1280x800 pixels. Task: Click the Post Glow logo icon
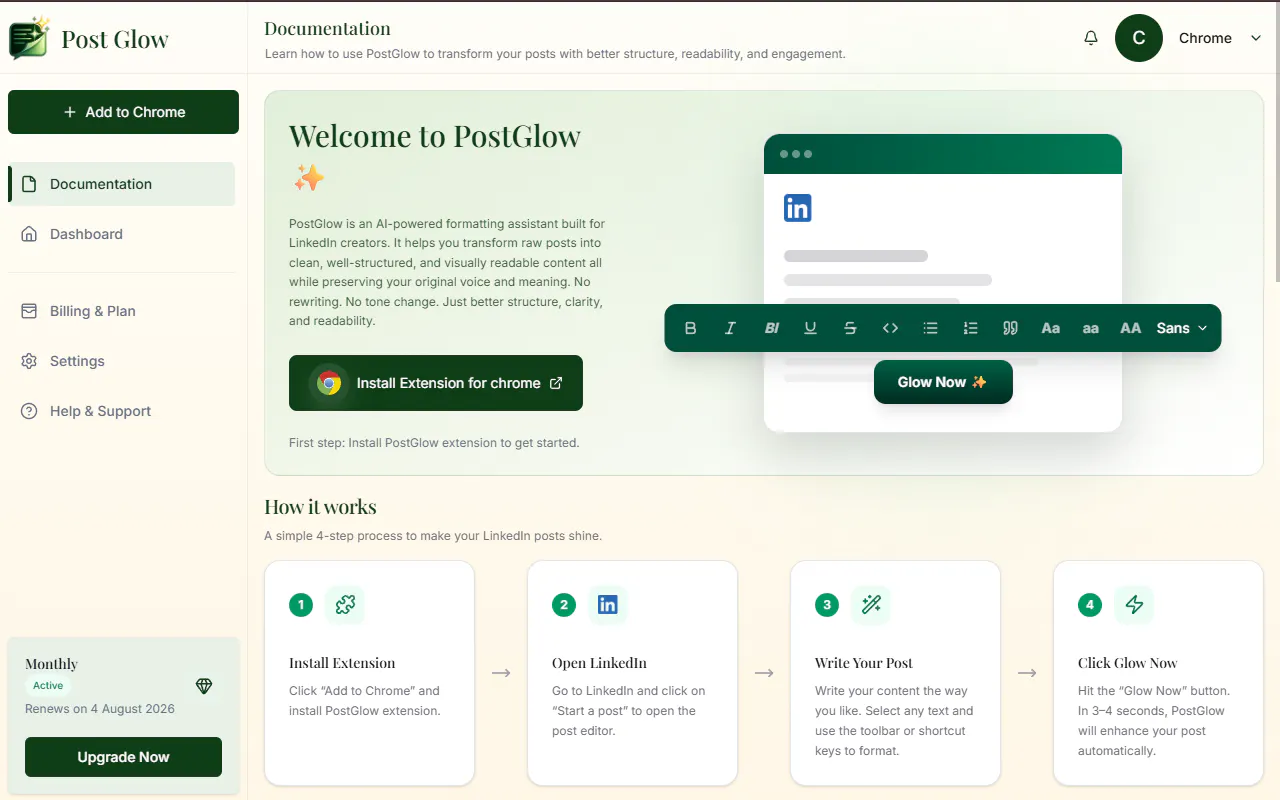tap(29, 38)
